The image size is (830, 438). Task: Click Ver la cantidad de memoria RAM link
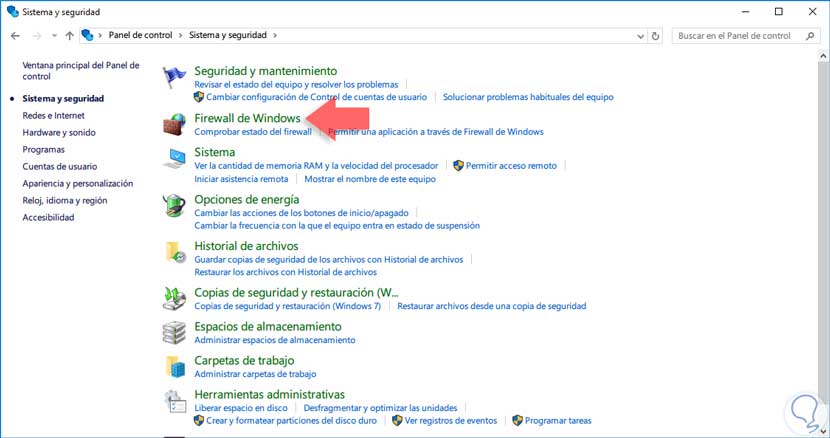(316, 166)
